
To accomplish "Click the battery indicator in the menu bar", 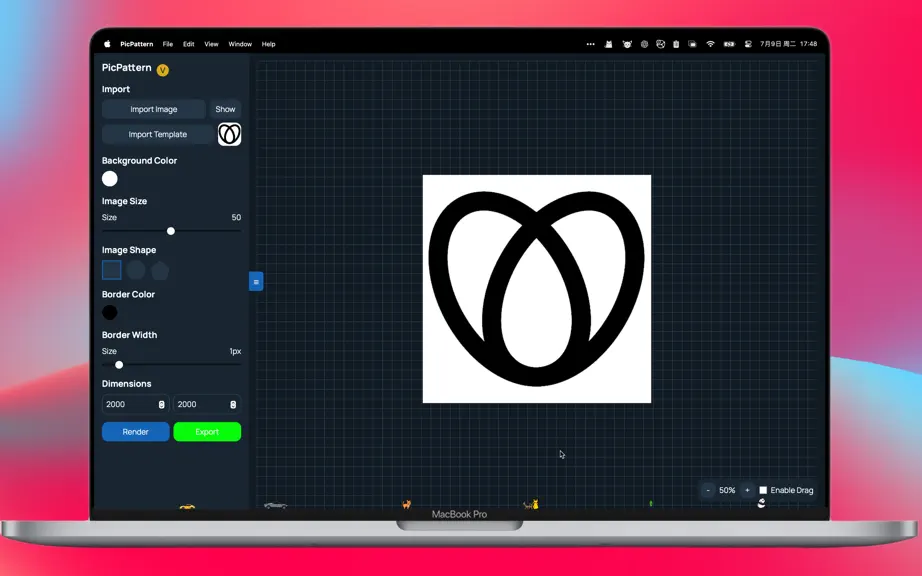I will tap(729, 44).
